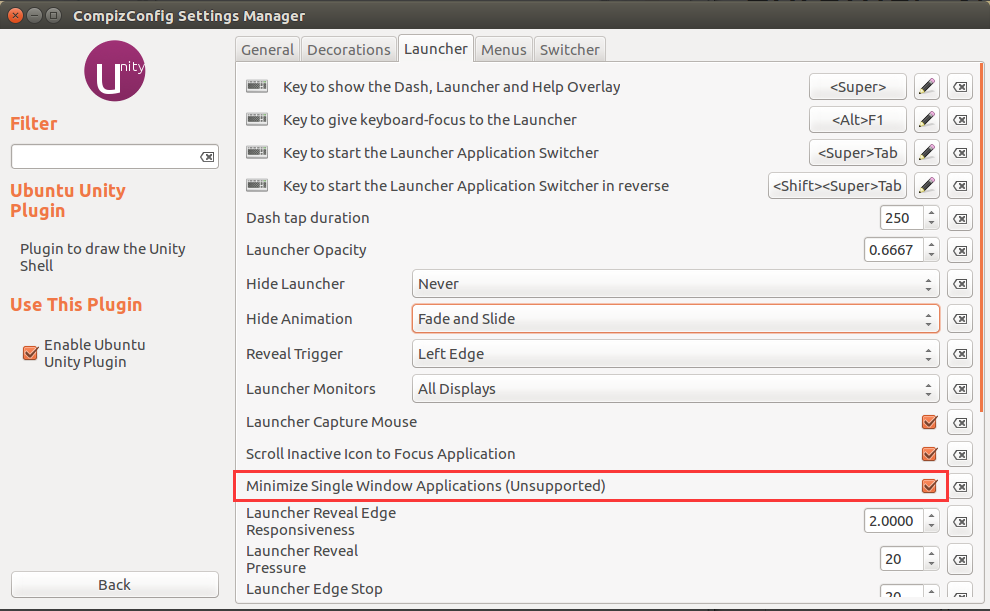
Task: Uncheck Launcher Capture Mouse
Action: [930, 422]
